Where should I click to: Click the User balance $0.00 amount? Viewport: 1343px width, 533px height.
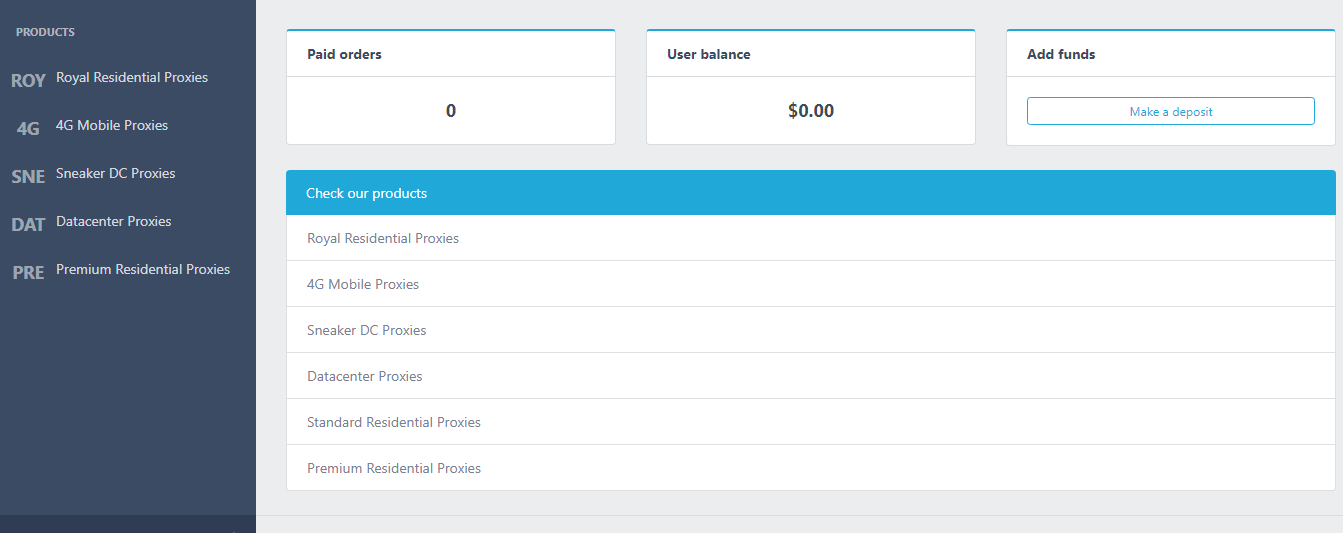tap(810, 111)
